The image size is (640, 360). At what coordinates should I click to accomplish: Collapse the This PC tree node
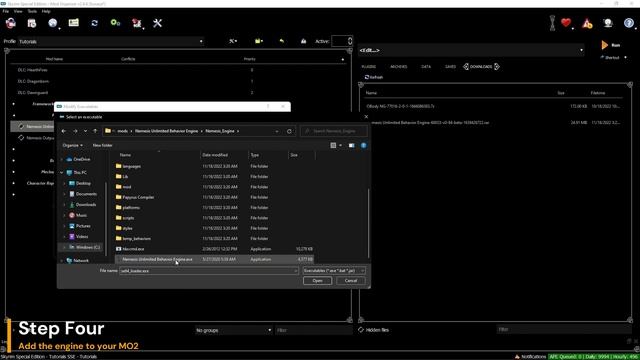coord(62,173)
